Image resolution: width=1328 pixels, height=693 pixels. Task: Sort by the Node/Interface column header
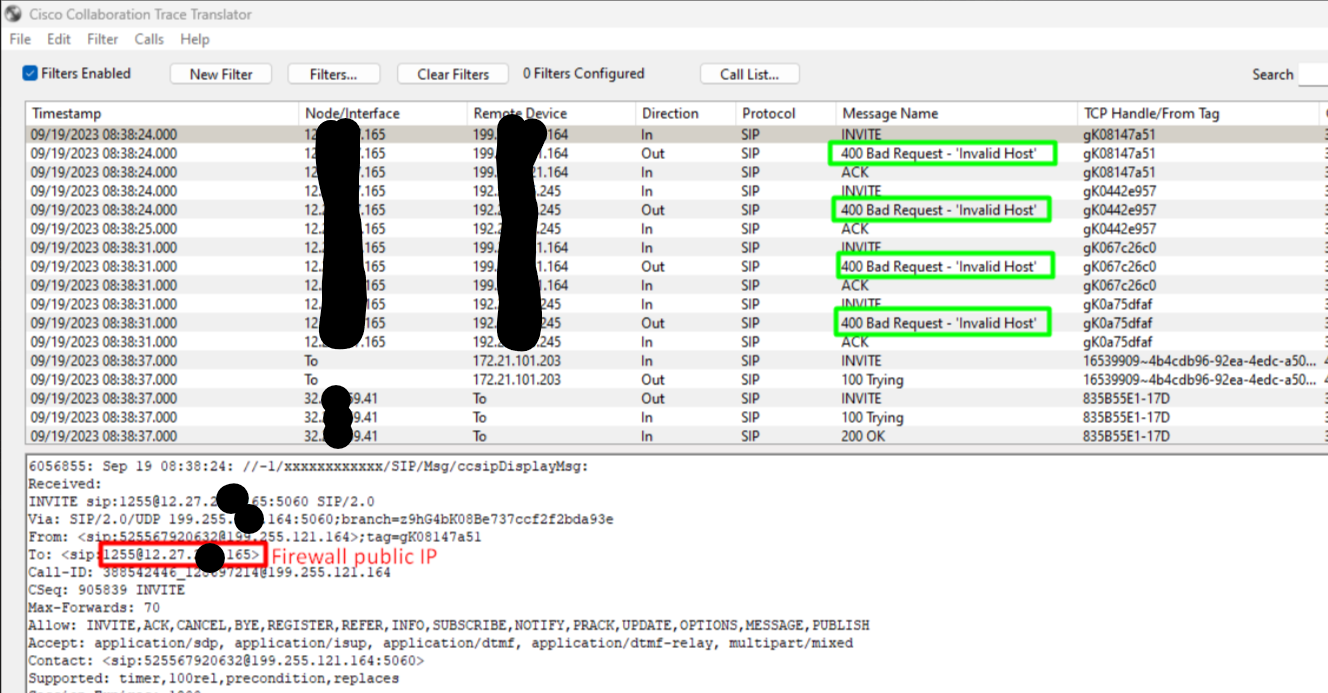[x=383, y=113]
